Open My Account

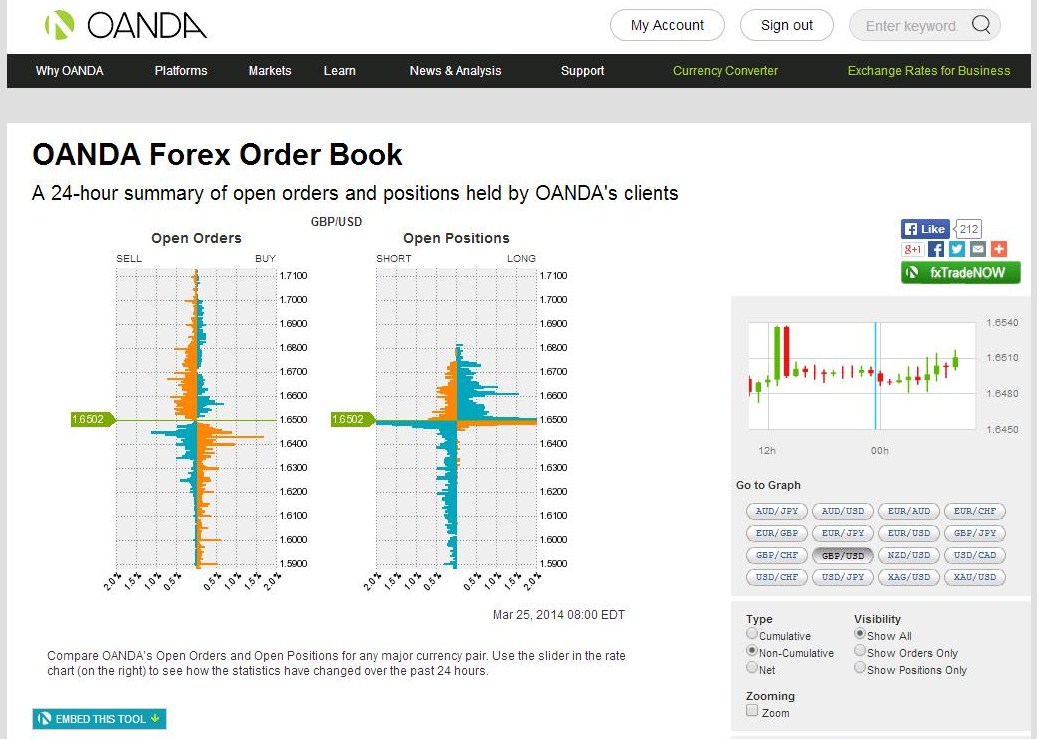(x=667, y=25)
